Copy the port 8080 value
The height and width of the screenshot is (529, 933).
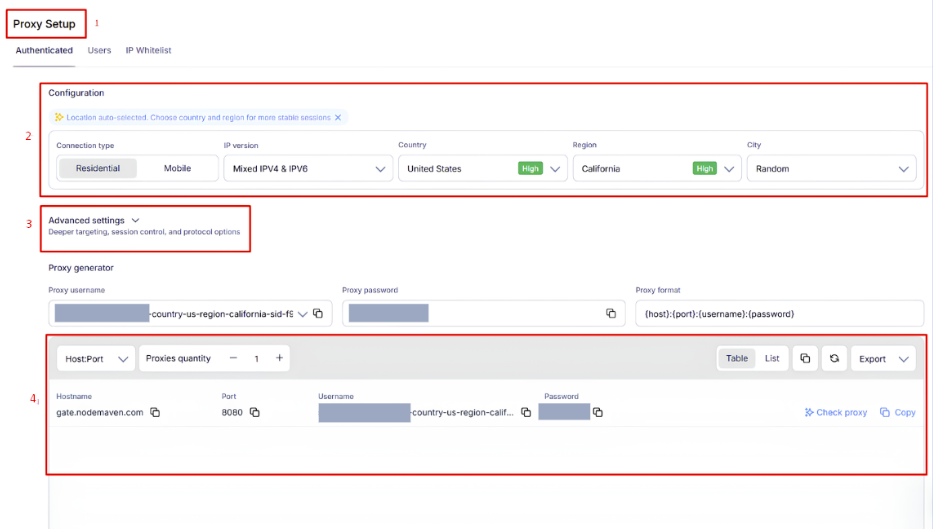tap(255, 412)
